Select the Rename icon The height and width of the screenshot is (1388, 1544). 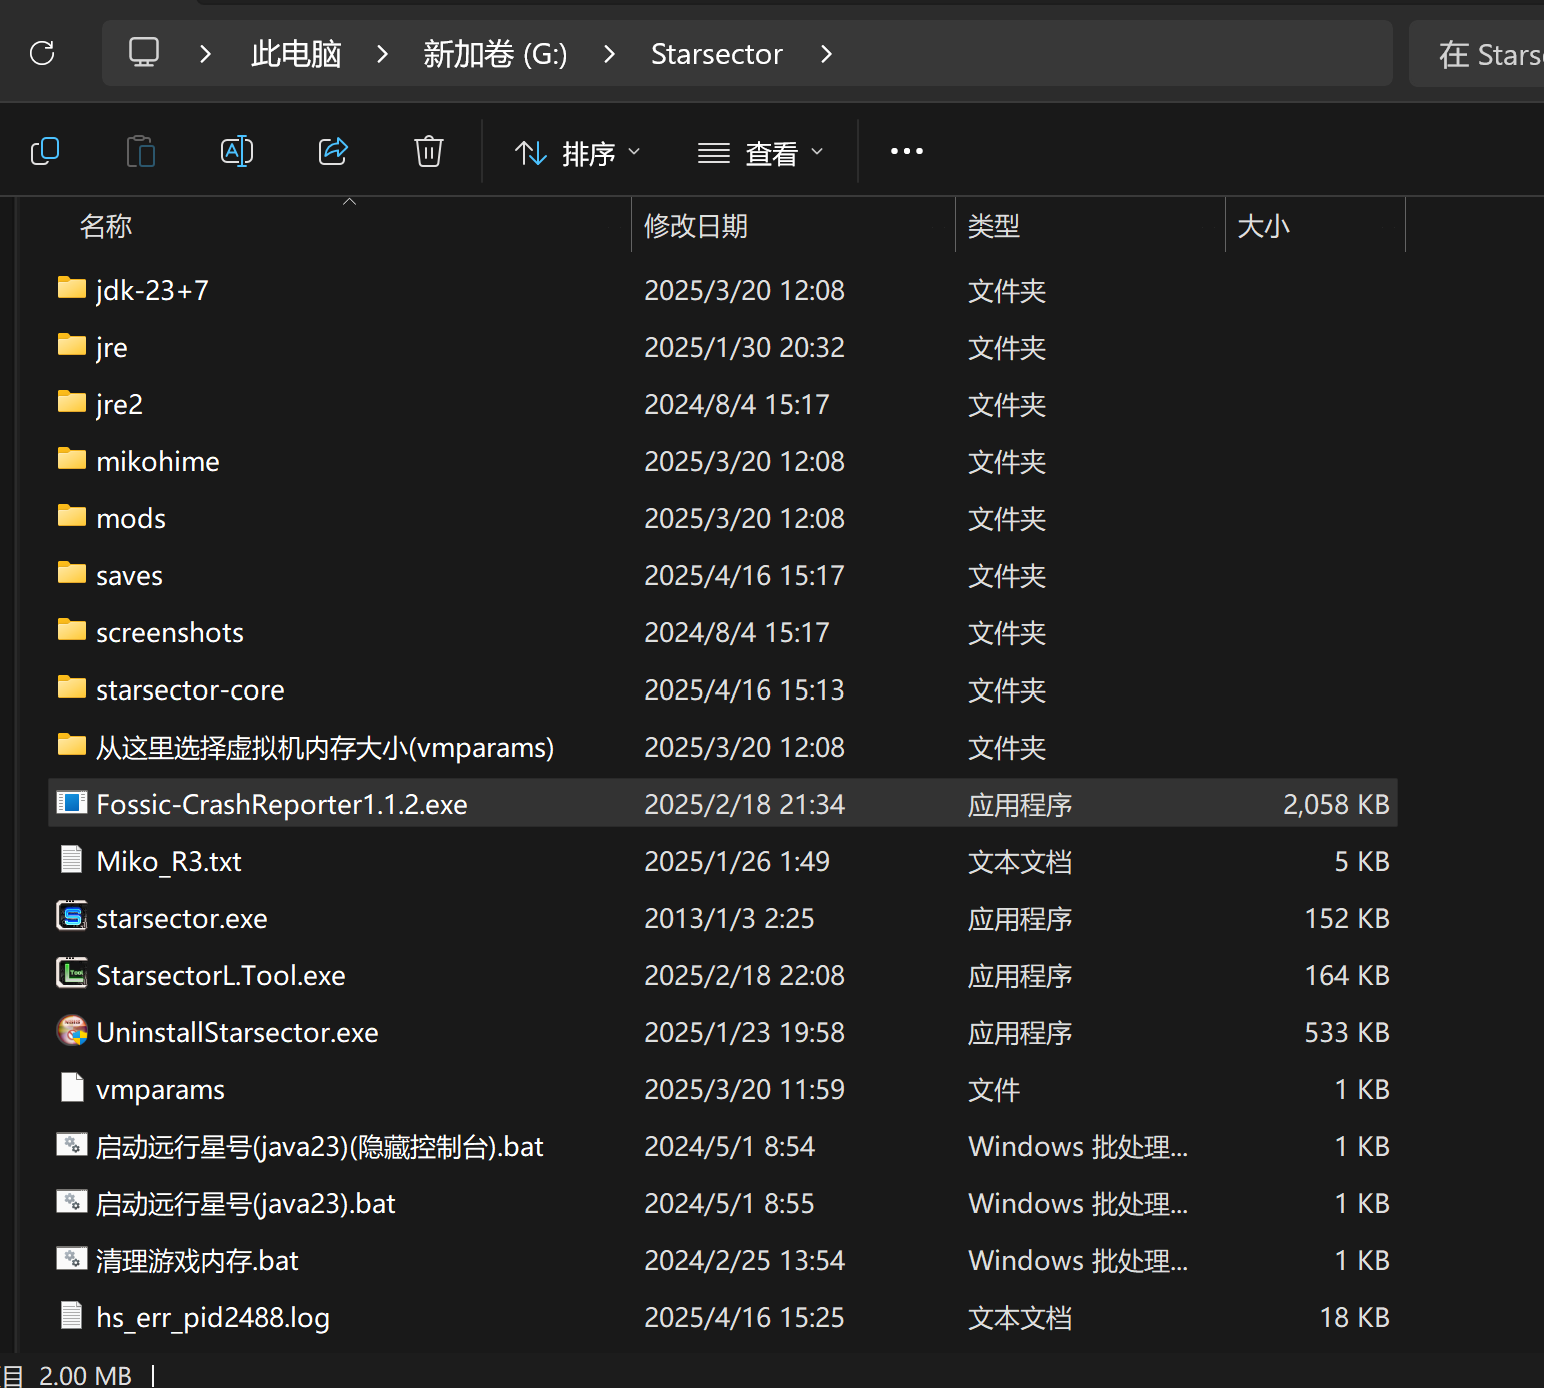coord(236,151)
